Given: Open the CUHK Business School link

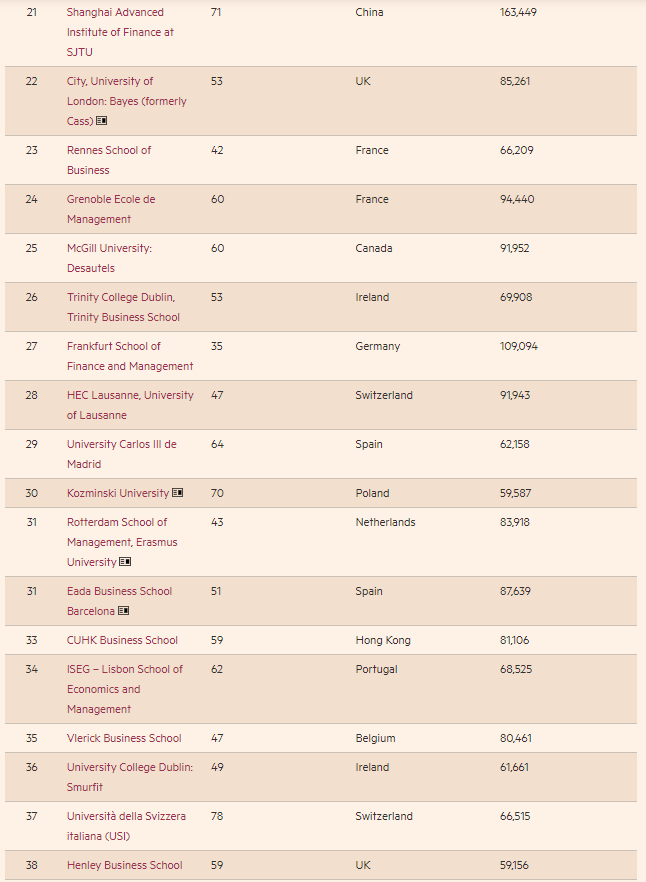Looking at the screenshot, I should coord(122,640).
